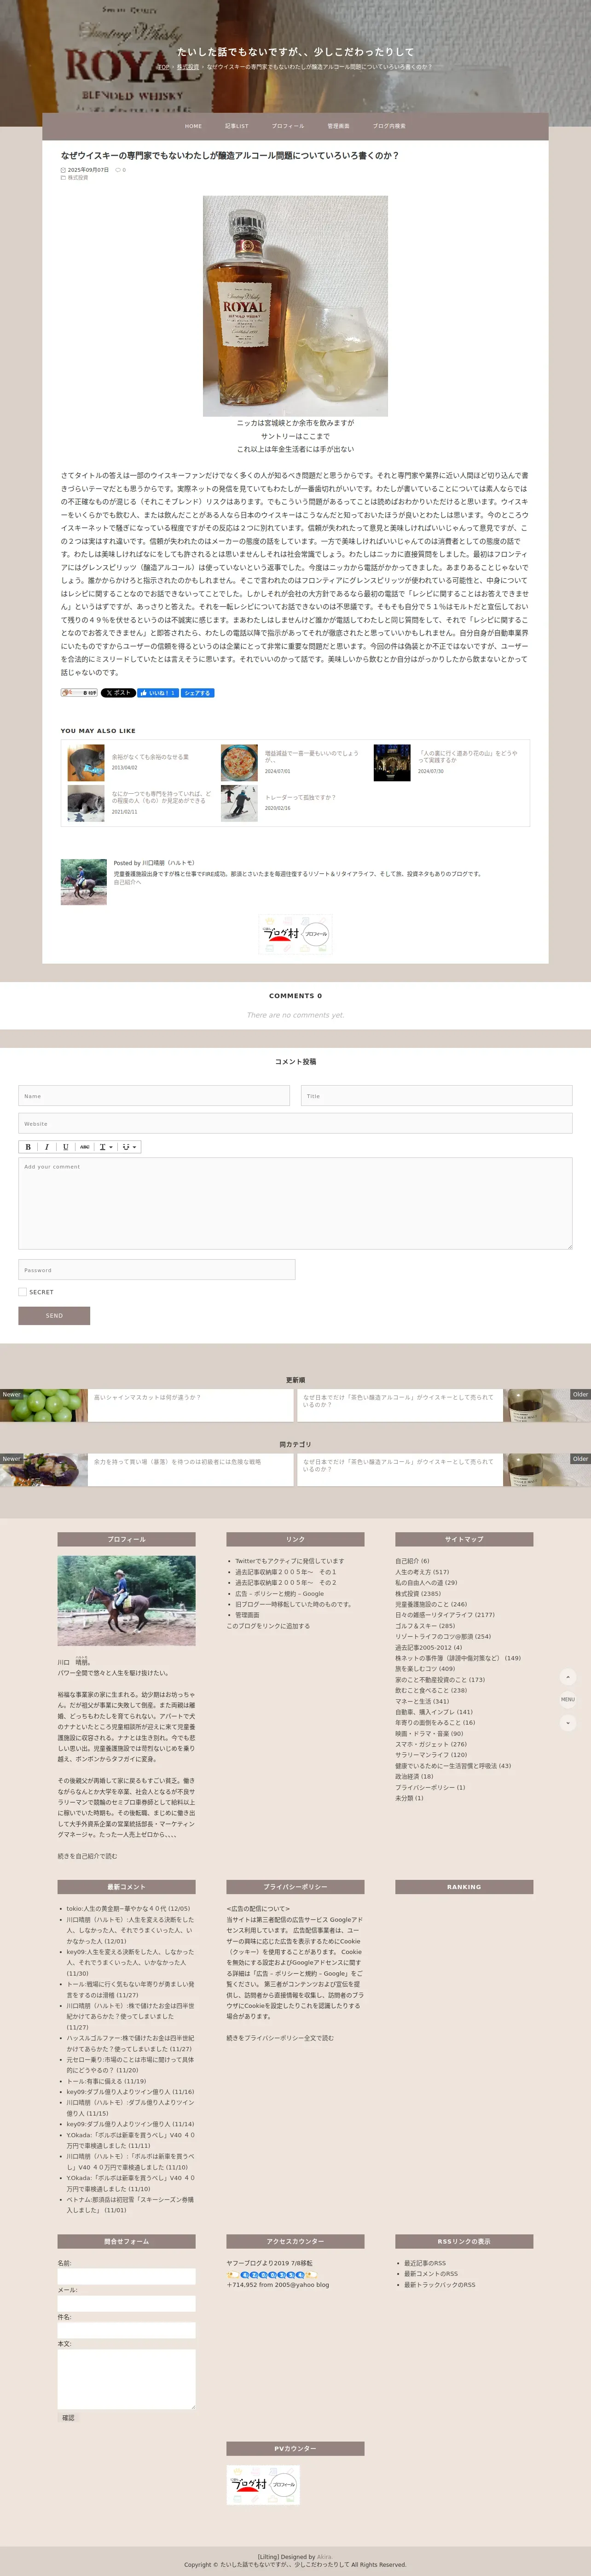The height and width of the screenshot is (2576, 591).
Task: Click the Title input field
Action: (x=436, y=1096)
